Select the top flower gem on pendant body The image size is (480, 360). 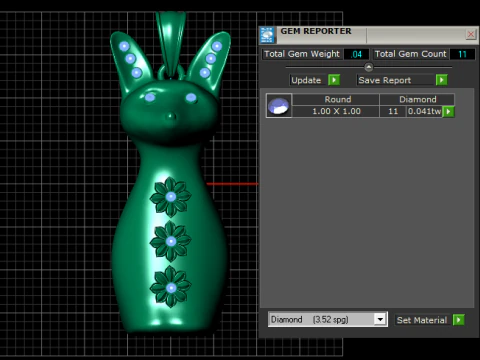click(171, 197)
